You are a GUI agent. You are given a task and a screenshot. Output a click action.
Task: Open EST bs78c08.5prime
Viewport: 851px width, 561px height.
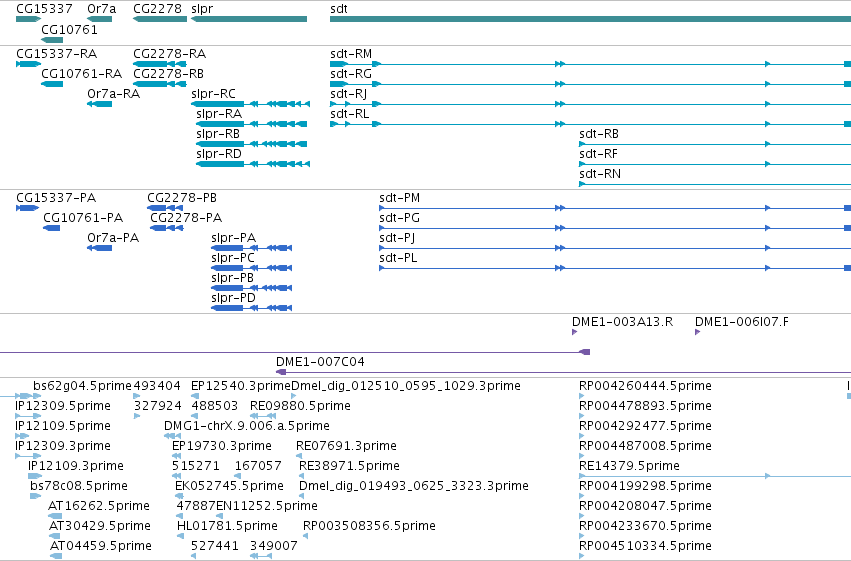[x=79, y=486]
